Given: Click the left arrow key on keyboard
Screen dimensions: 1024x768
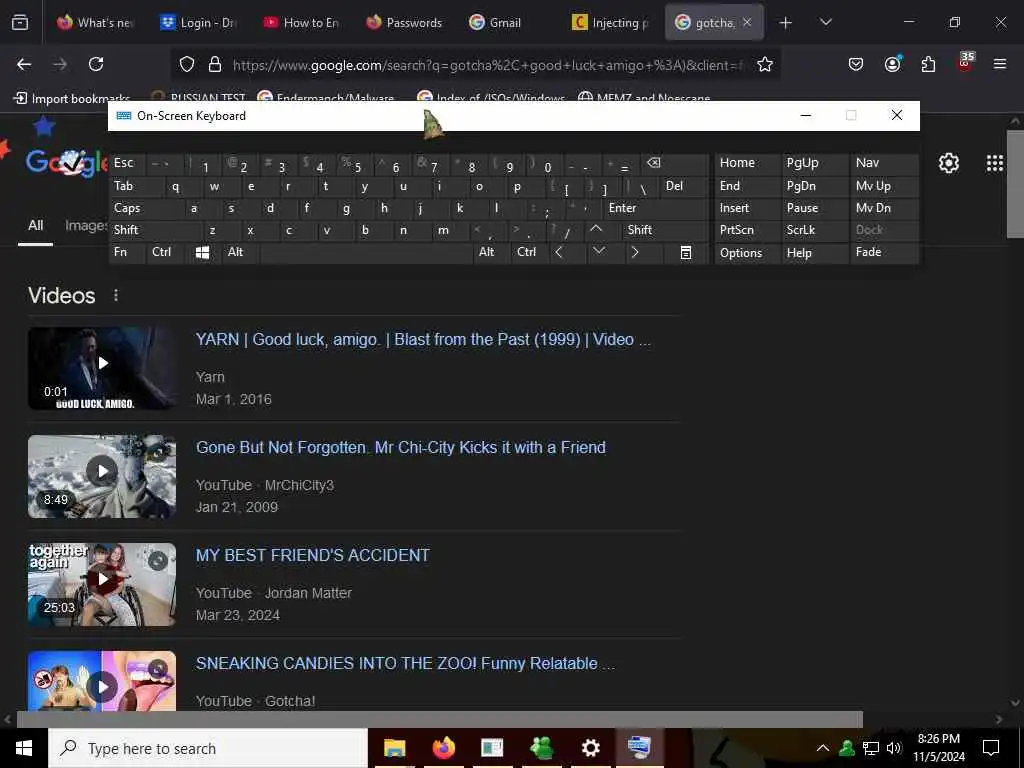Looking at the screenshot, I should pos(559,252).
